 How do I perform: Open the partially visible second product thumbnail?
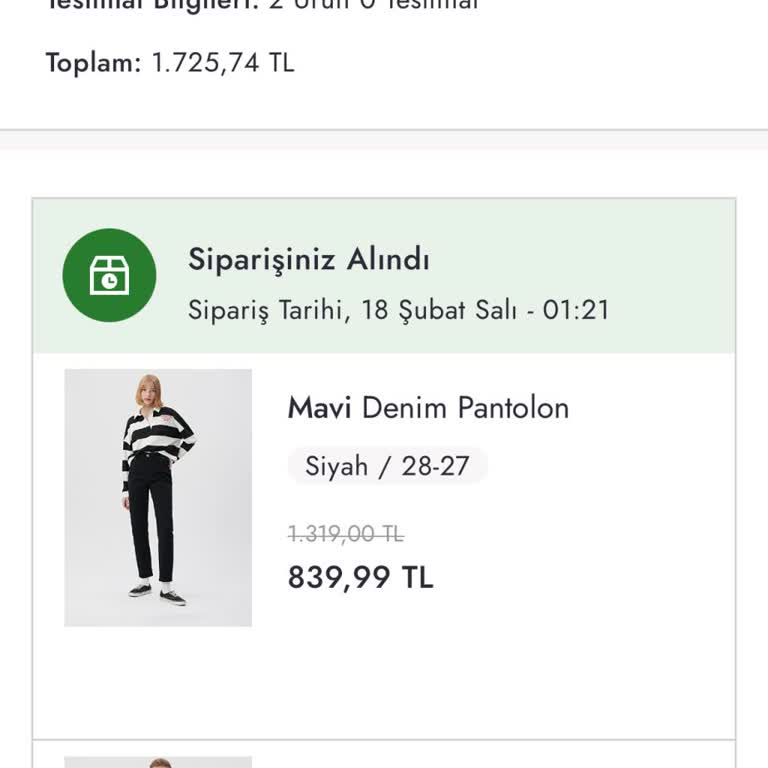158,762
